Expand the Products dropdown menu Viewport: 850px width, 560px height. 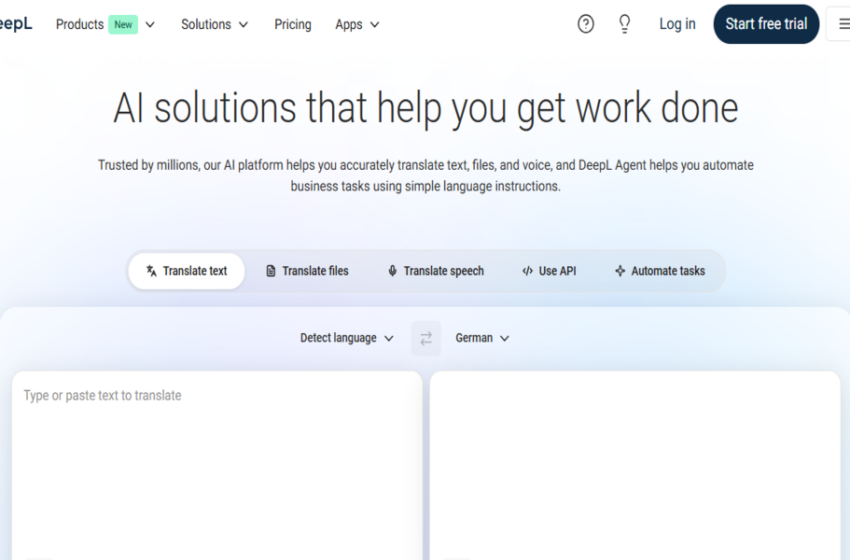105,24
